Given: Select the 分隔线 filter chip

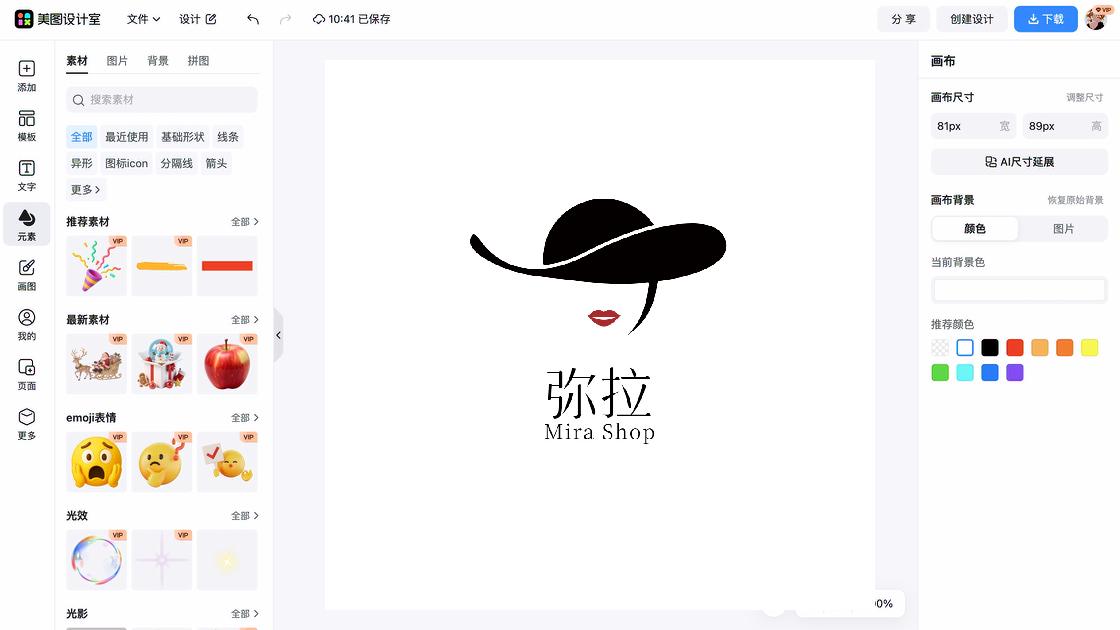Looking at the screenshot, I should click(176, 164).
